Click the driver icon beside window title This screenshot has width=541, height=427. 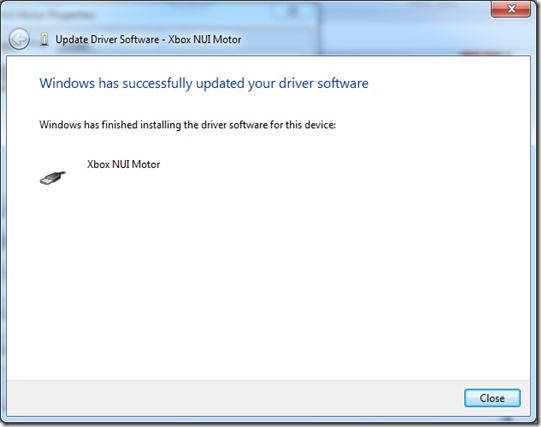click(44, 39)
